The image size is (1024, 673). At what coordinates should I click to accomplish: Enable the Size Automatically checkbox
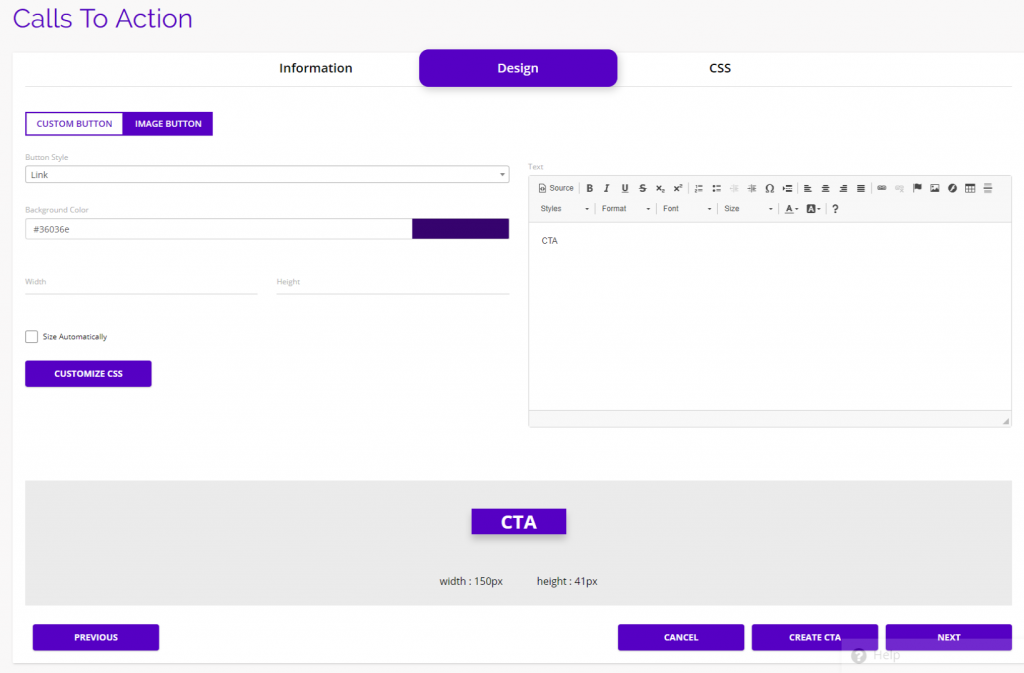coord(31,337)
